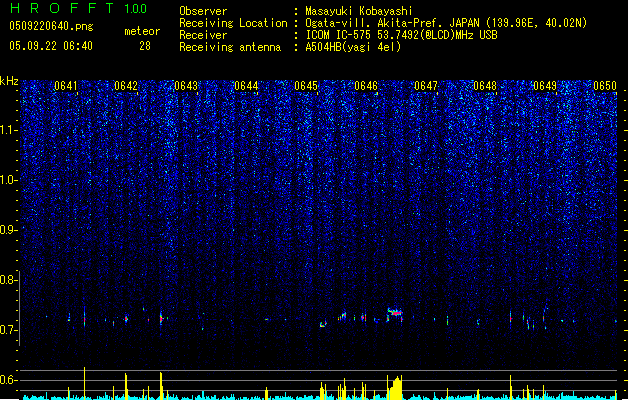The height and width of the screenshot is (400, 629).
Task: Click the ICOM IC-575 receiver value
Action: [x=402, y=35]
